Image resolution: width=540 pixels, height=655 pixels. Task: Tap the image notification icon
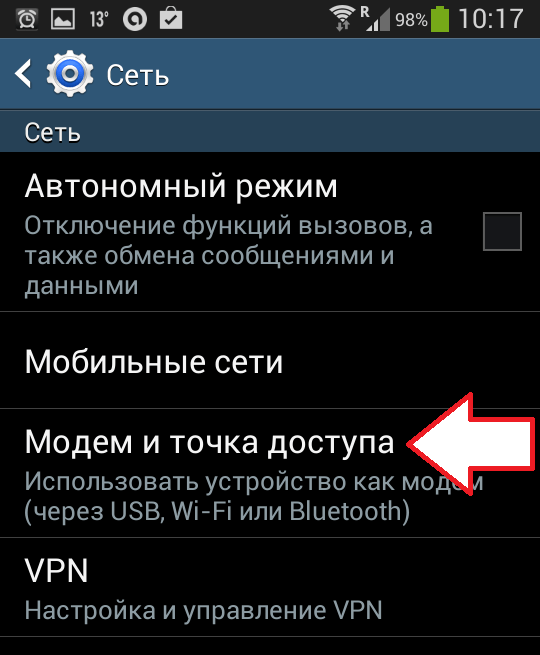click(63, 19)
